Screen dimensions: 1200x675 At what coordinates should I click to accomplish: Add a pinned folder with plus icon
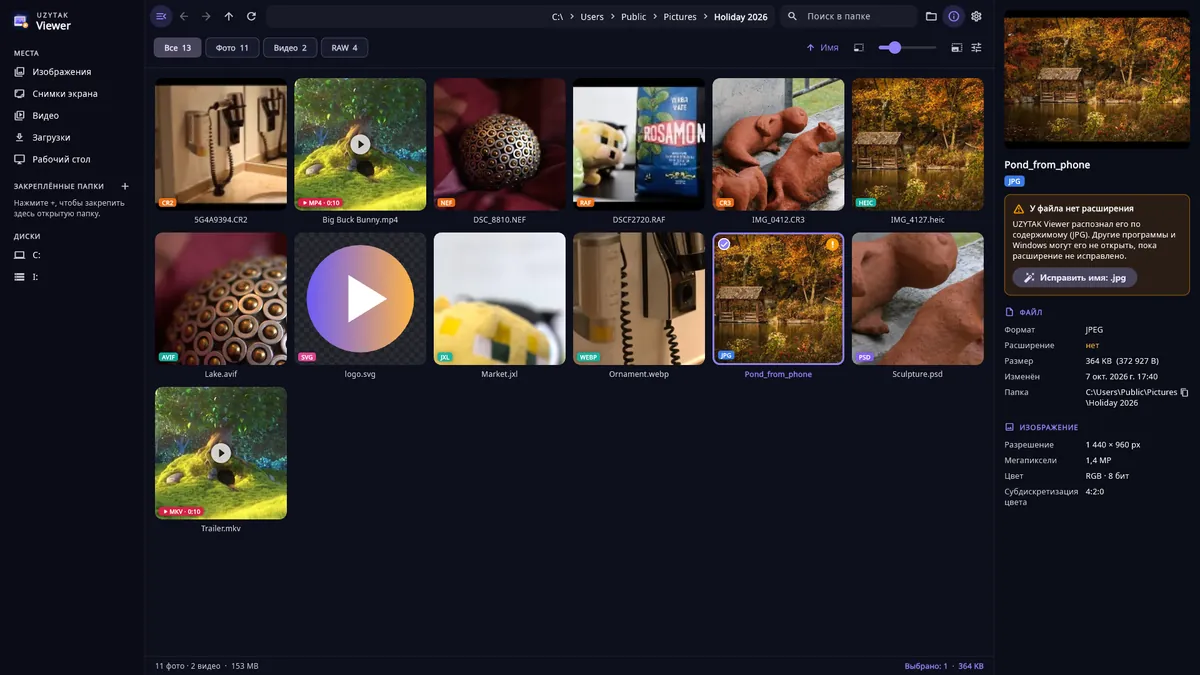coord(125,186)
